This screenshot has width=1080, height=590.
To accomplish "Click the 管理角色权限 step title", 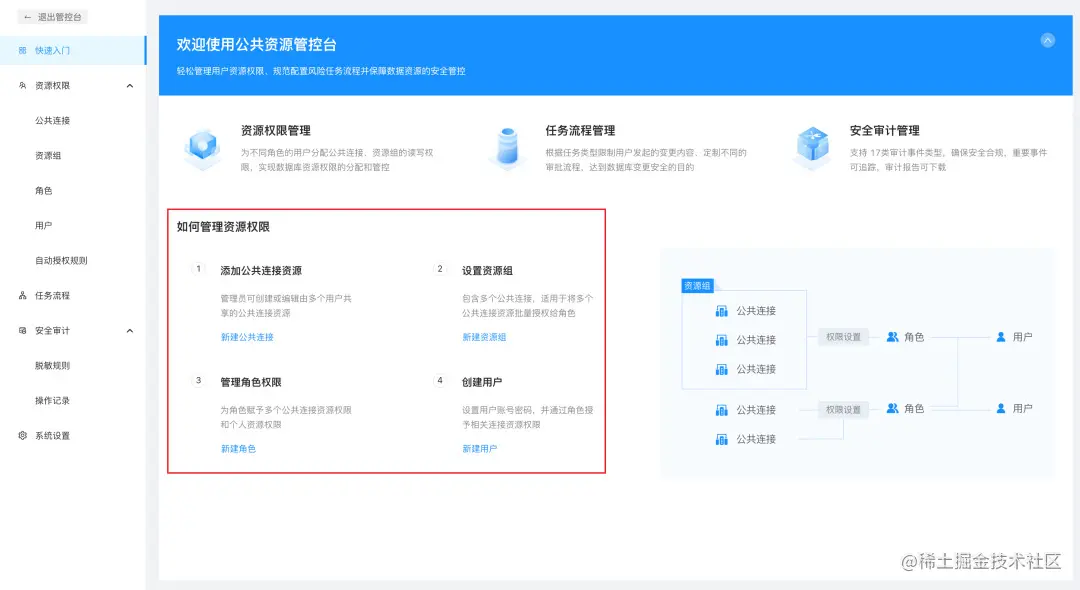I will tap(251, 382).
